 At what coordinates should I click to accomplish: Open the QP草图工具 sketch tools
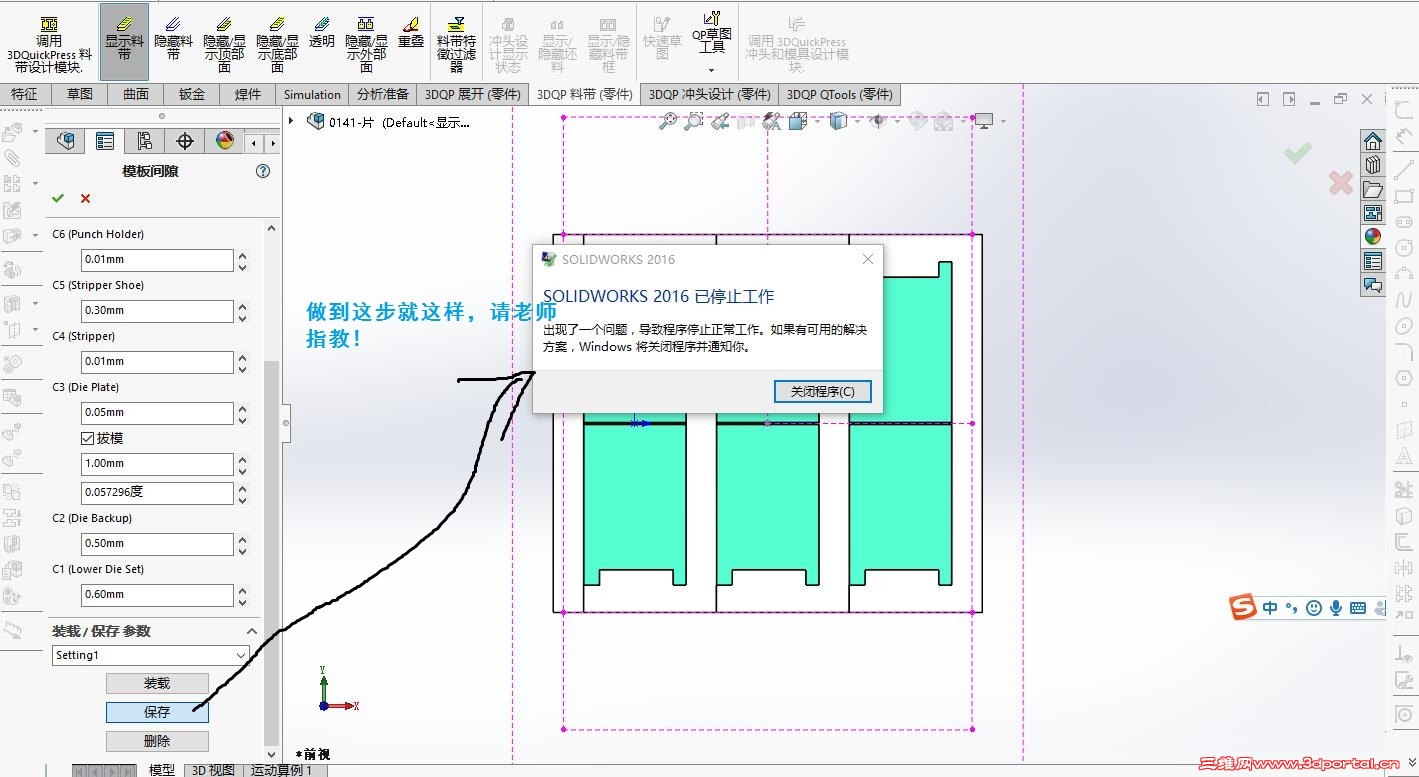(711, 34)
